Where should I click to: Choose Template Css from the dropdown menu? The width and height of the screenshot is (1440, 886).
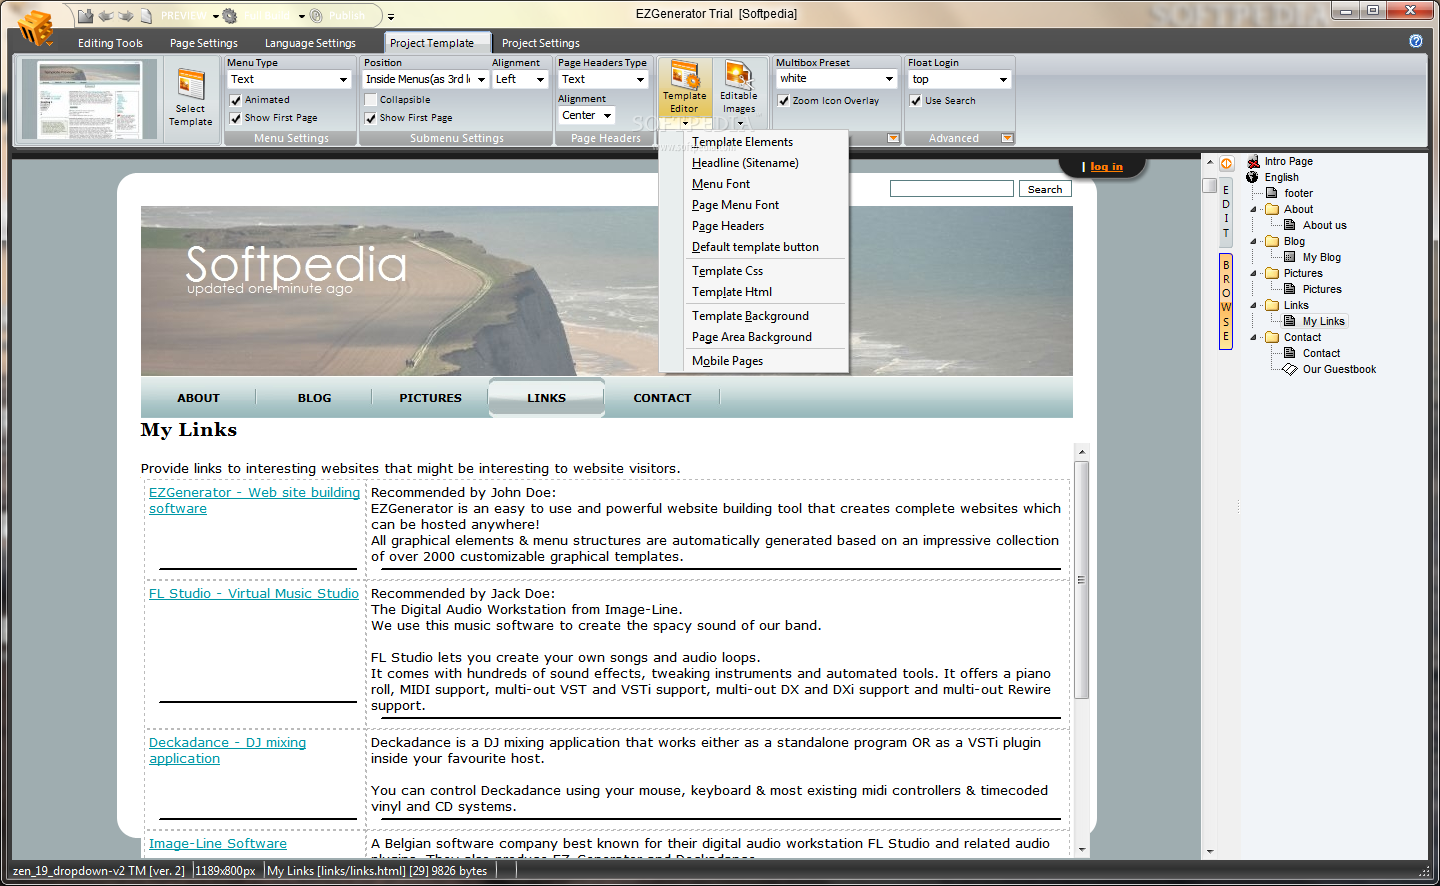pos(753,271)
